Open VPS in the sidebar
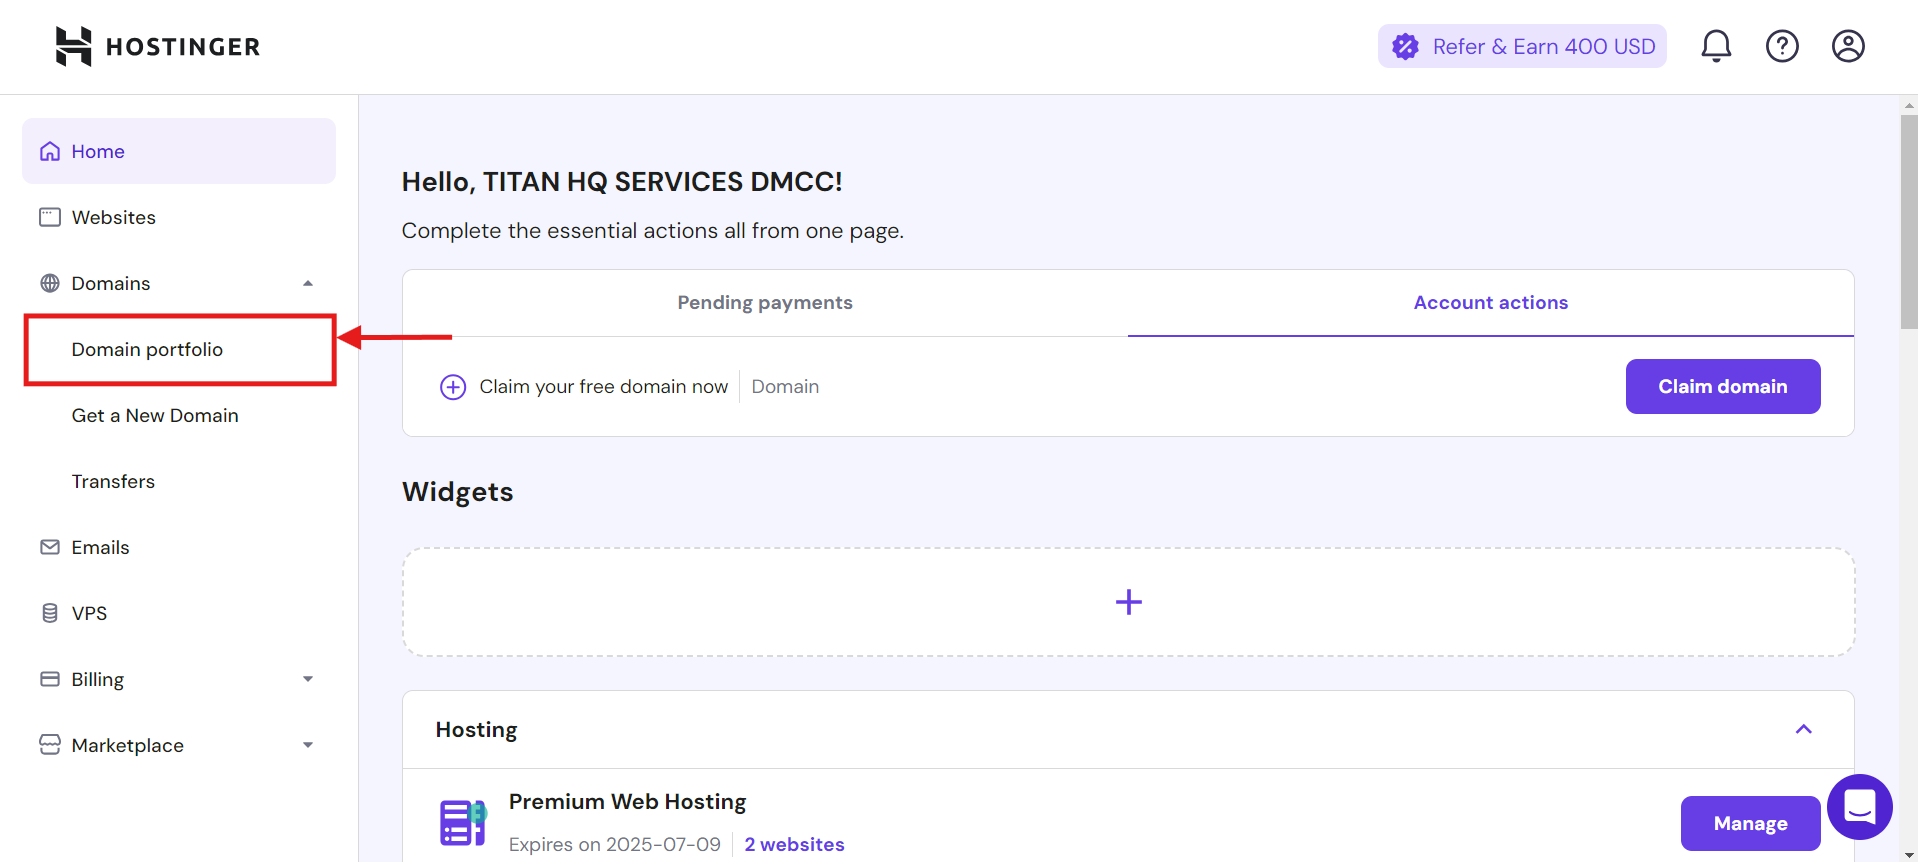Screen dimensions: 1918x862 click(x=179, y=613)
